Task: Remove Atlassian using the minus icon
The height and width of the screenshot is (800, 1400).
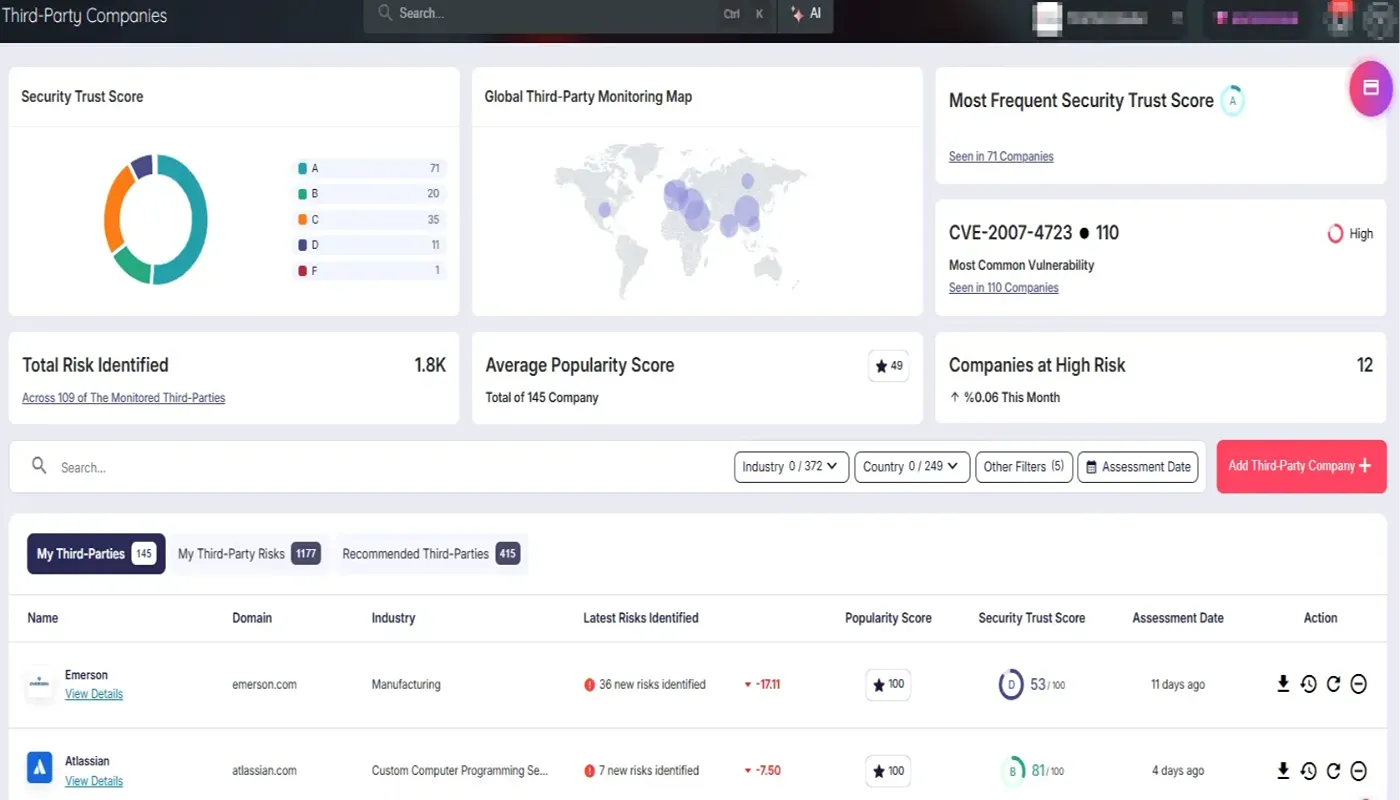Action: (x=1358, y=770)
